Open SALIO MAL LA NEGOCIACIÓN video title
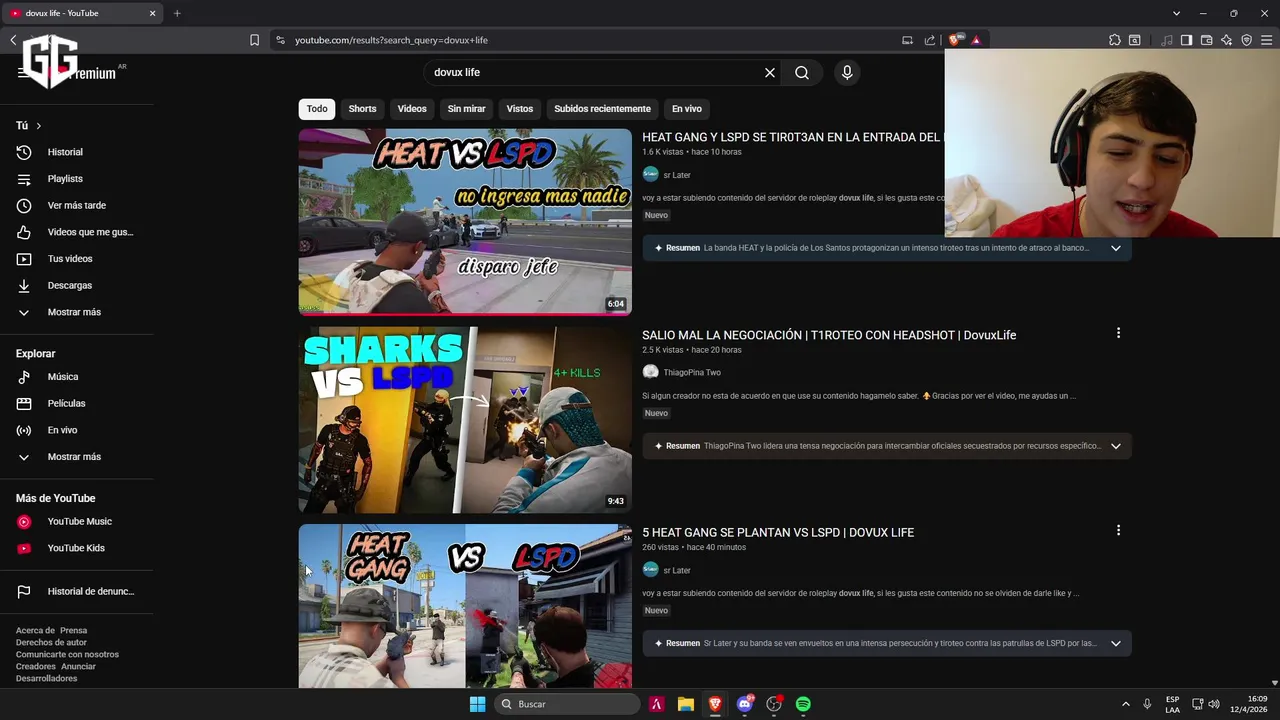1280x720 pixels. [829, 335]
